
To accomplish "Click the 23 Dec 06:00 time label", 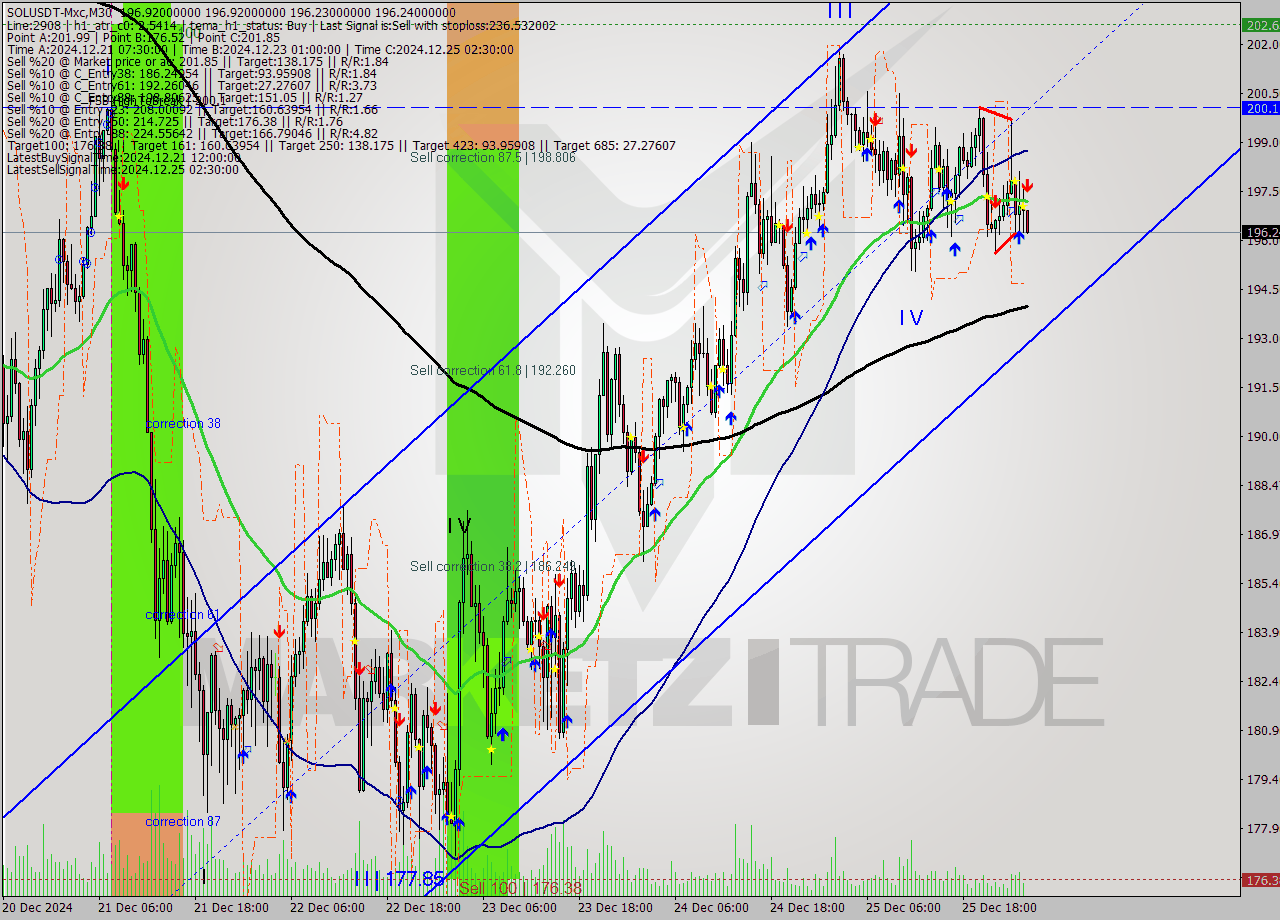I will click(519, 908).
